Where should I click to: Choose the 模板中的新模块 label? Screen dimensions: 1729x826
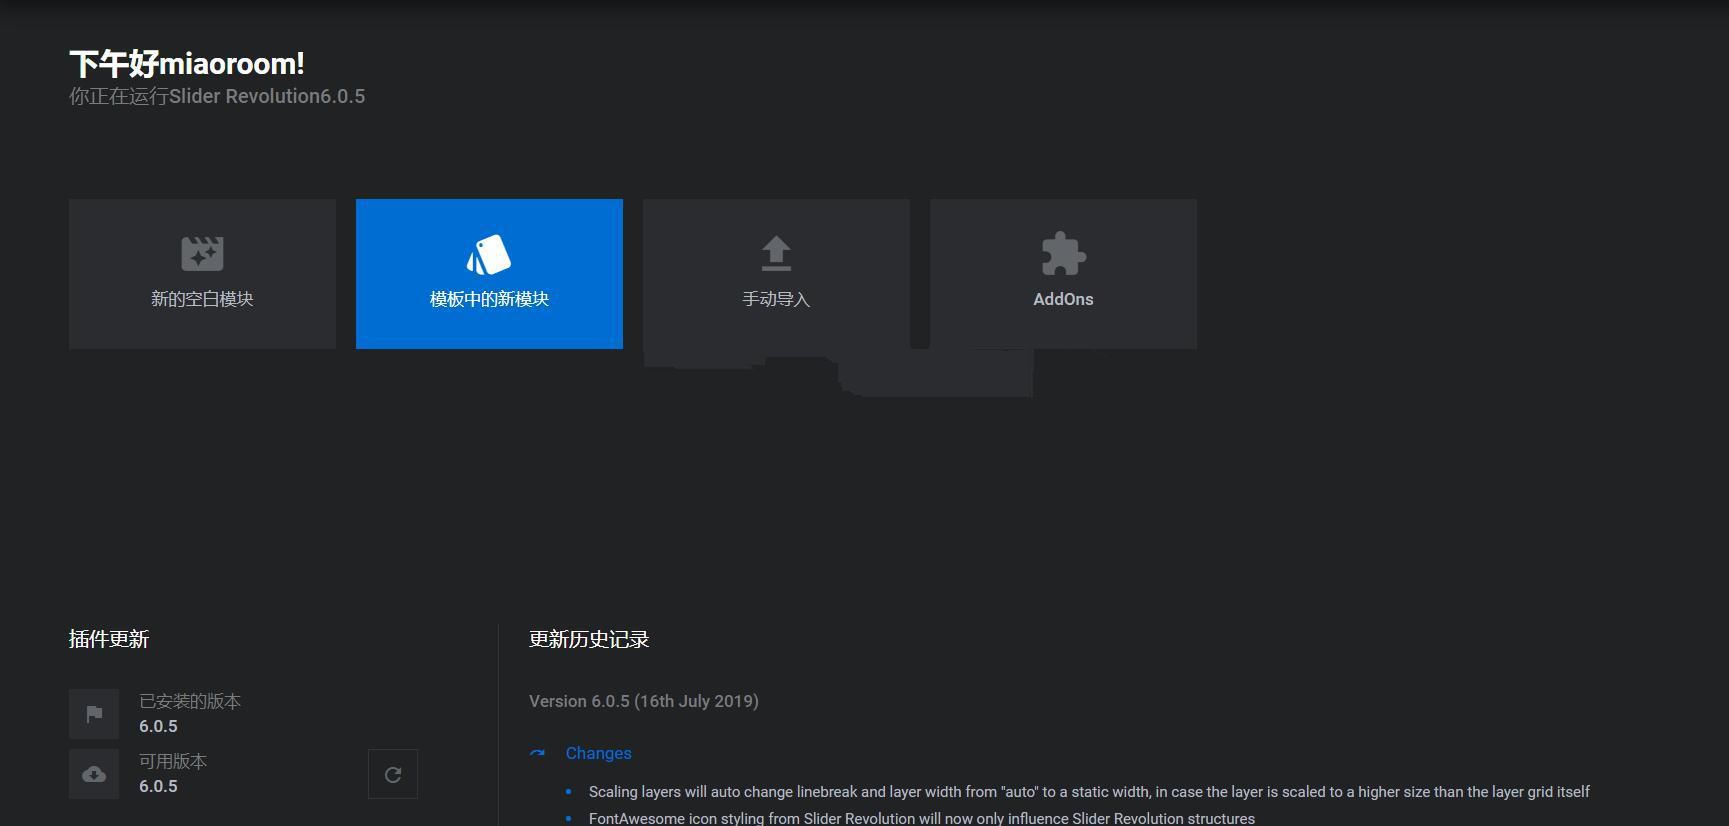489,299
